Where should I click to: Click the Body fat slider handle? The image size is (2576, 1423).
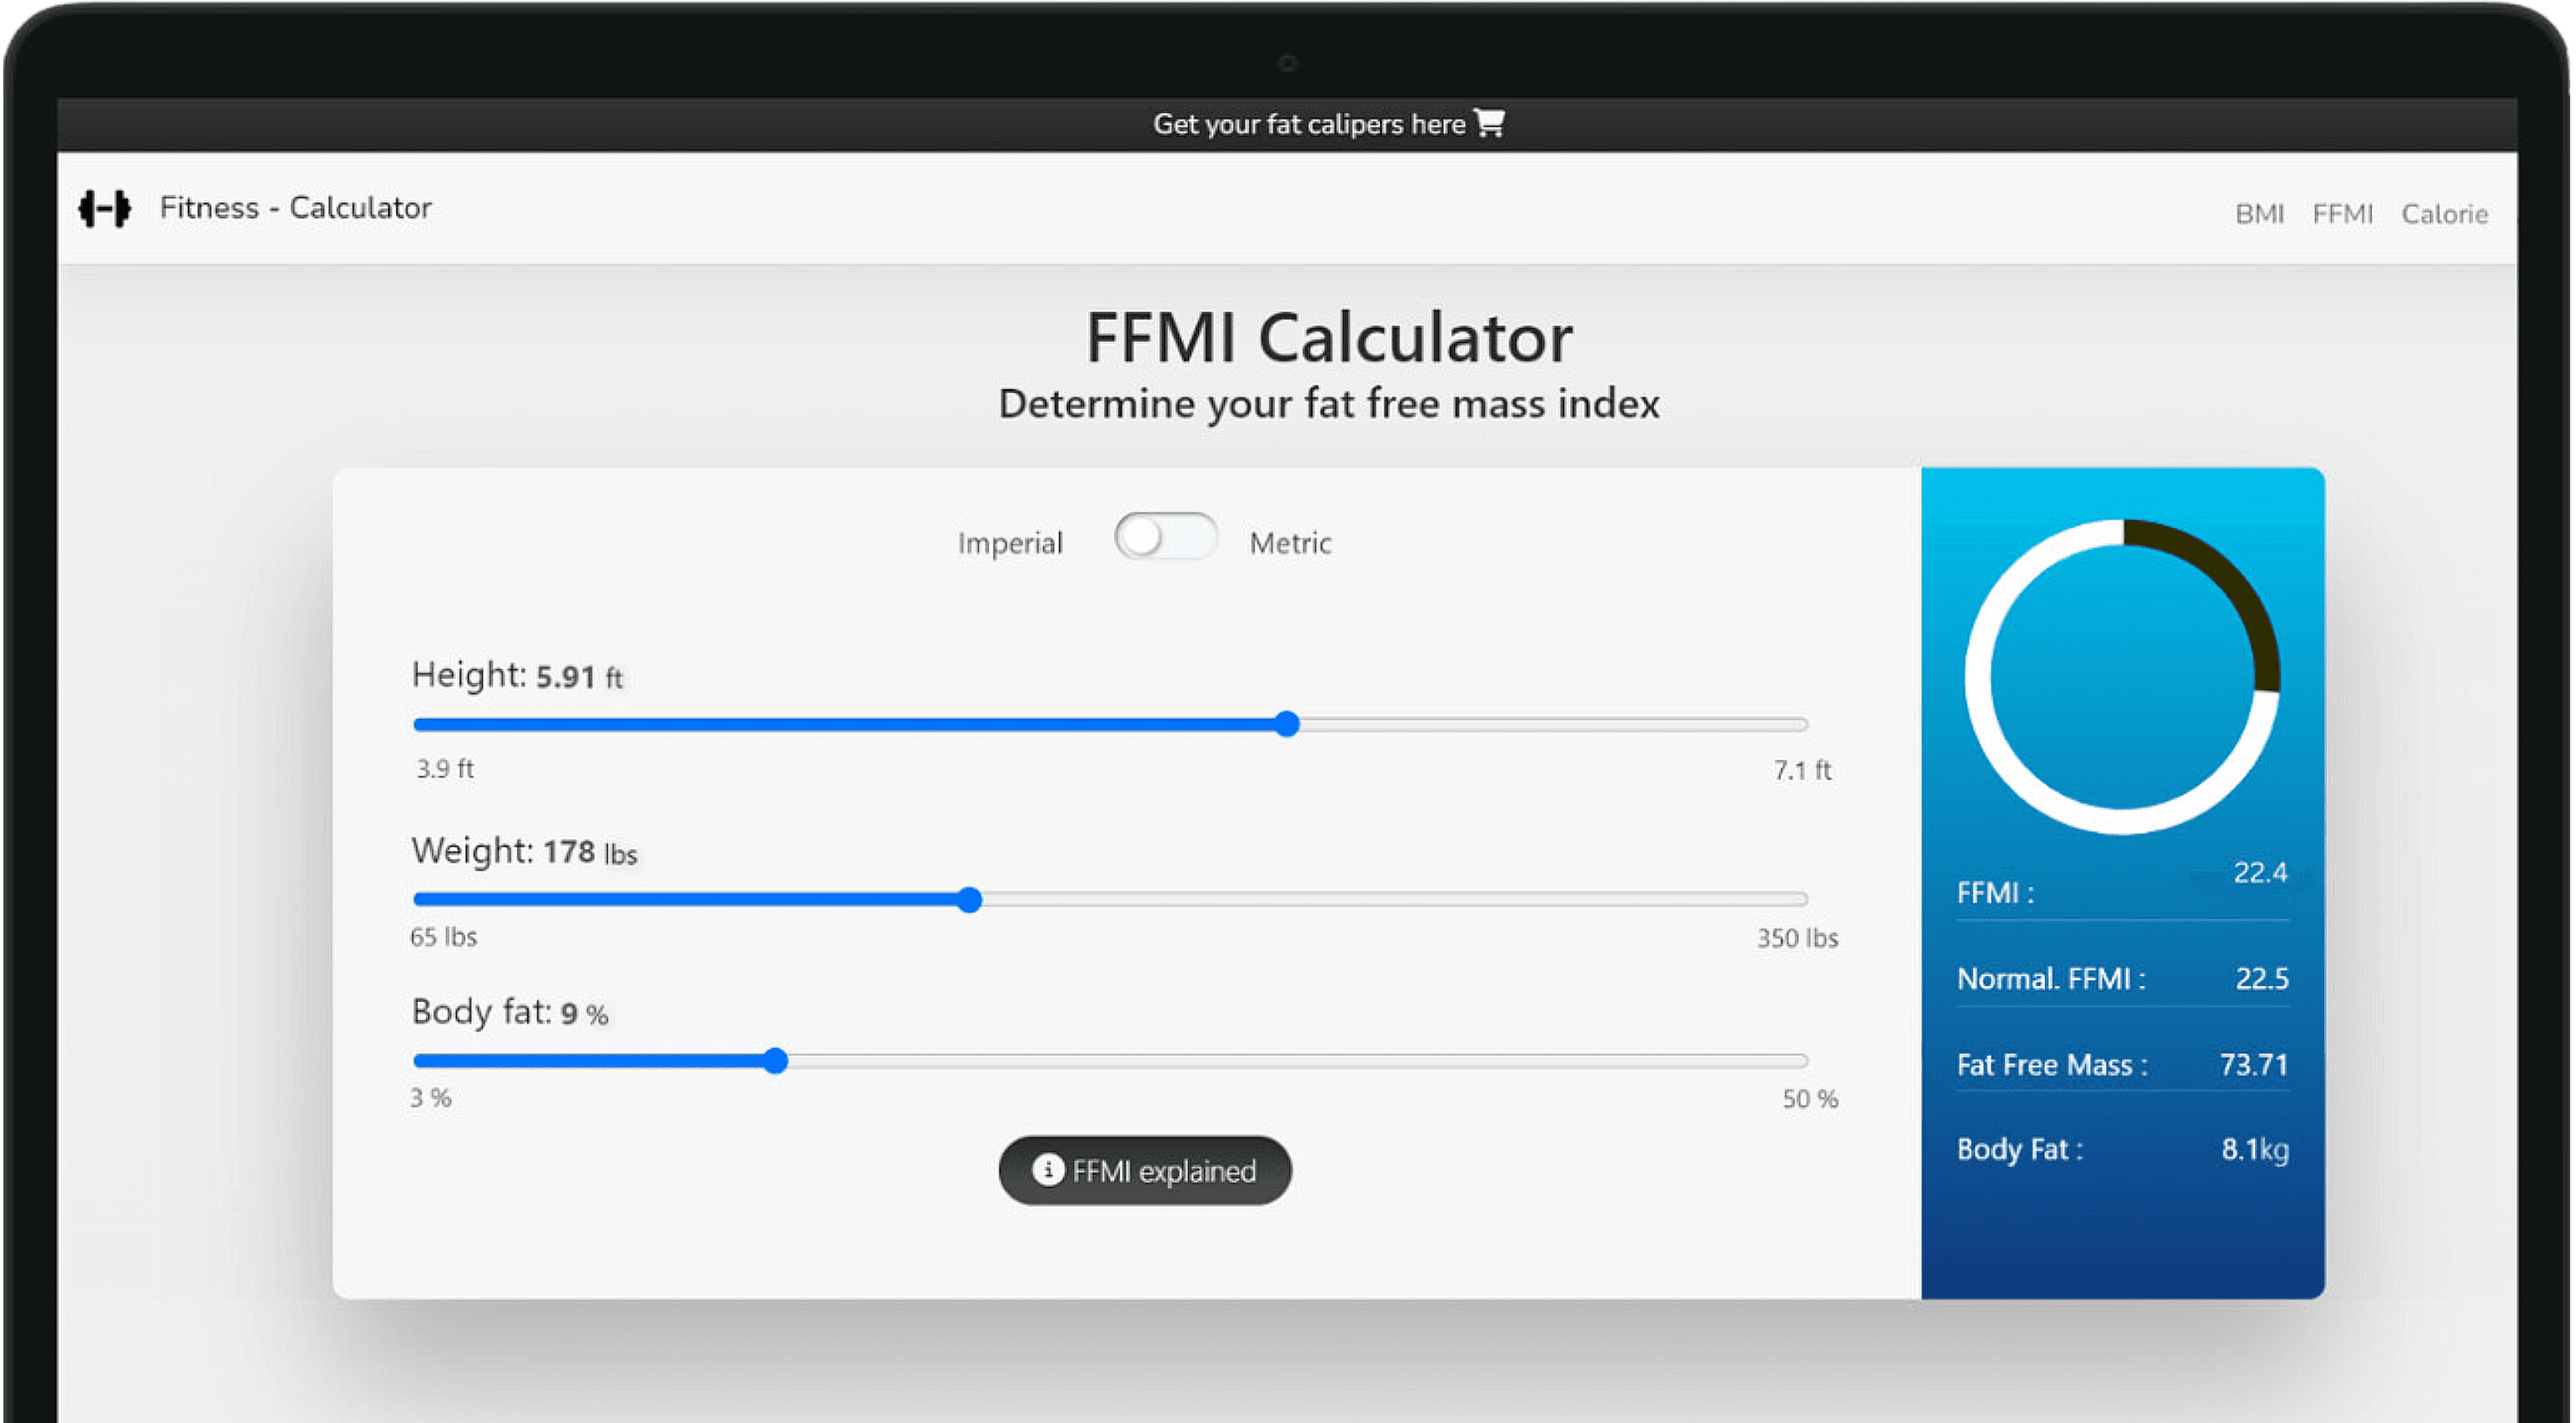pos(775,1061)
